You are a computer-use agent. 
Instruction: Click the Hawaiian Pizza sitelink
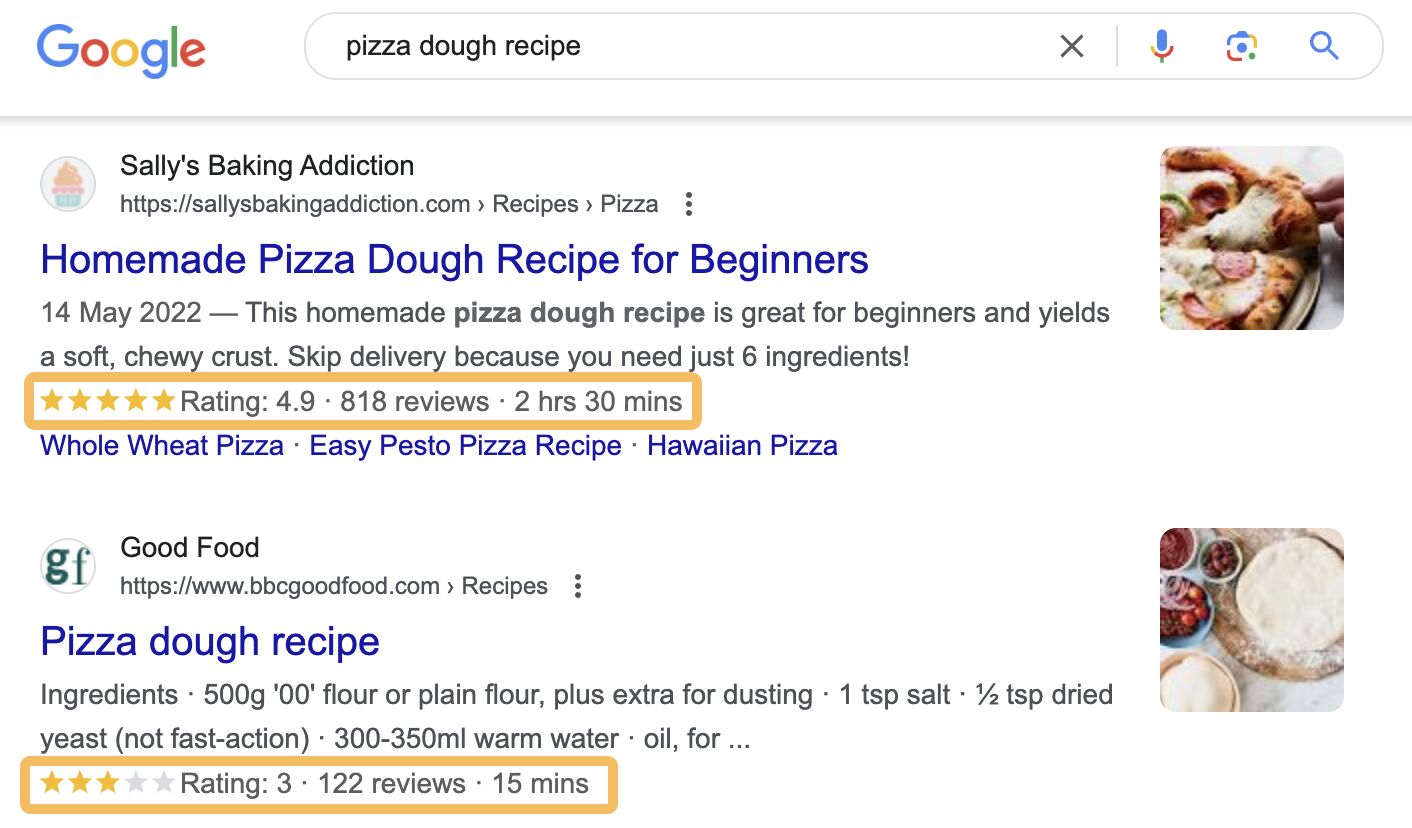coord(742,445)
